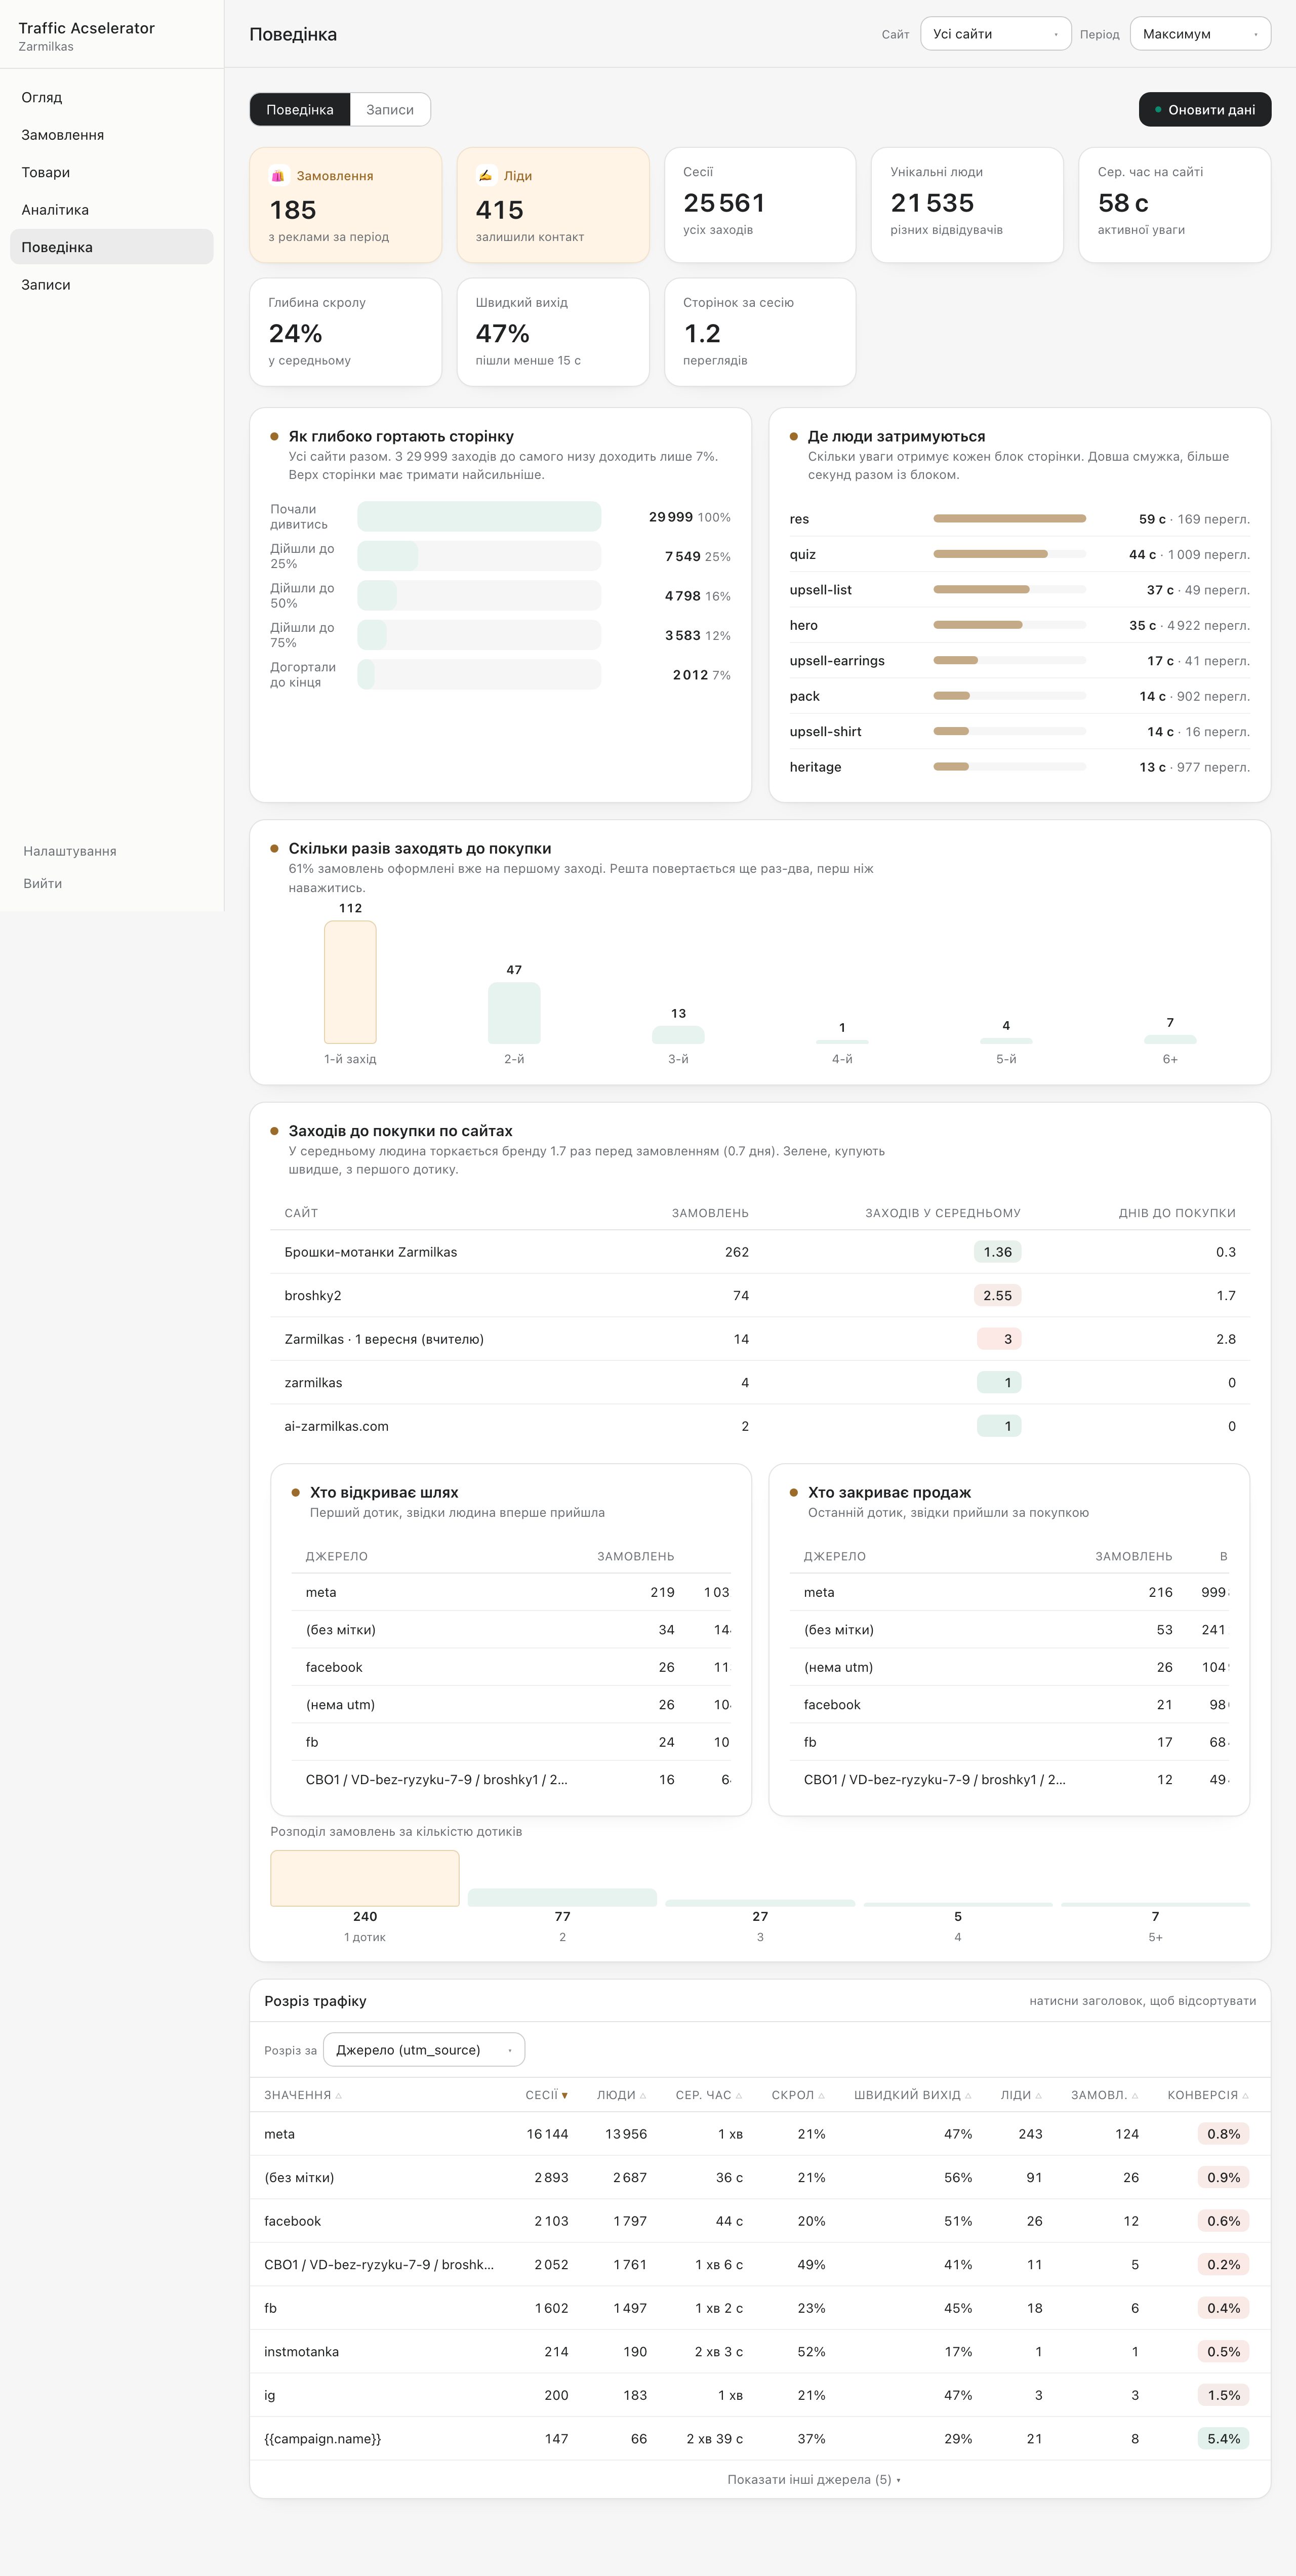Click the sort arrow next to ЛЮДИ header
Viewport: 1296px width, 2576px height.
(642, 2096)
